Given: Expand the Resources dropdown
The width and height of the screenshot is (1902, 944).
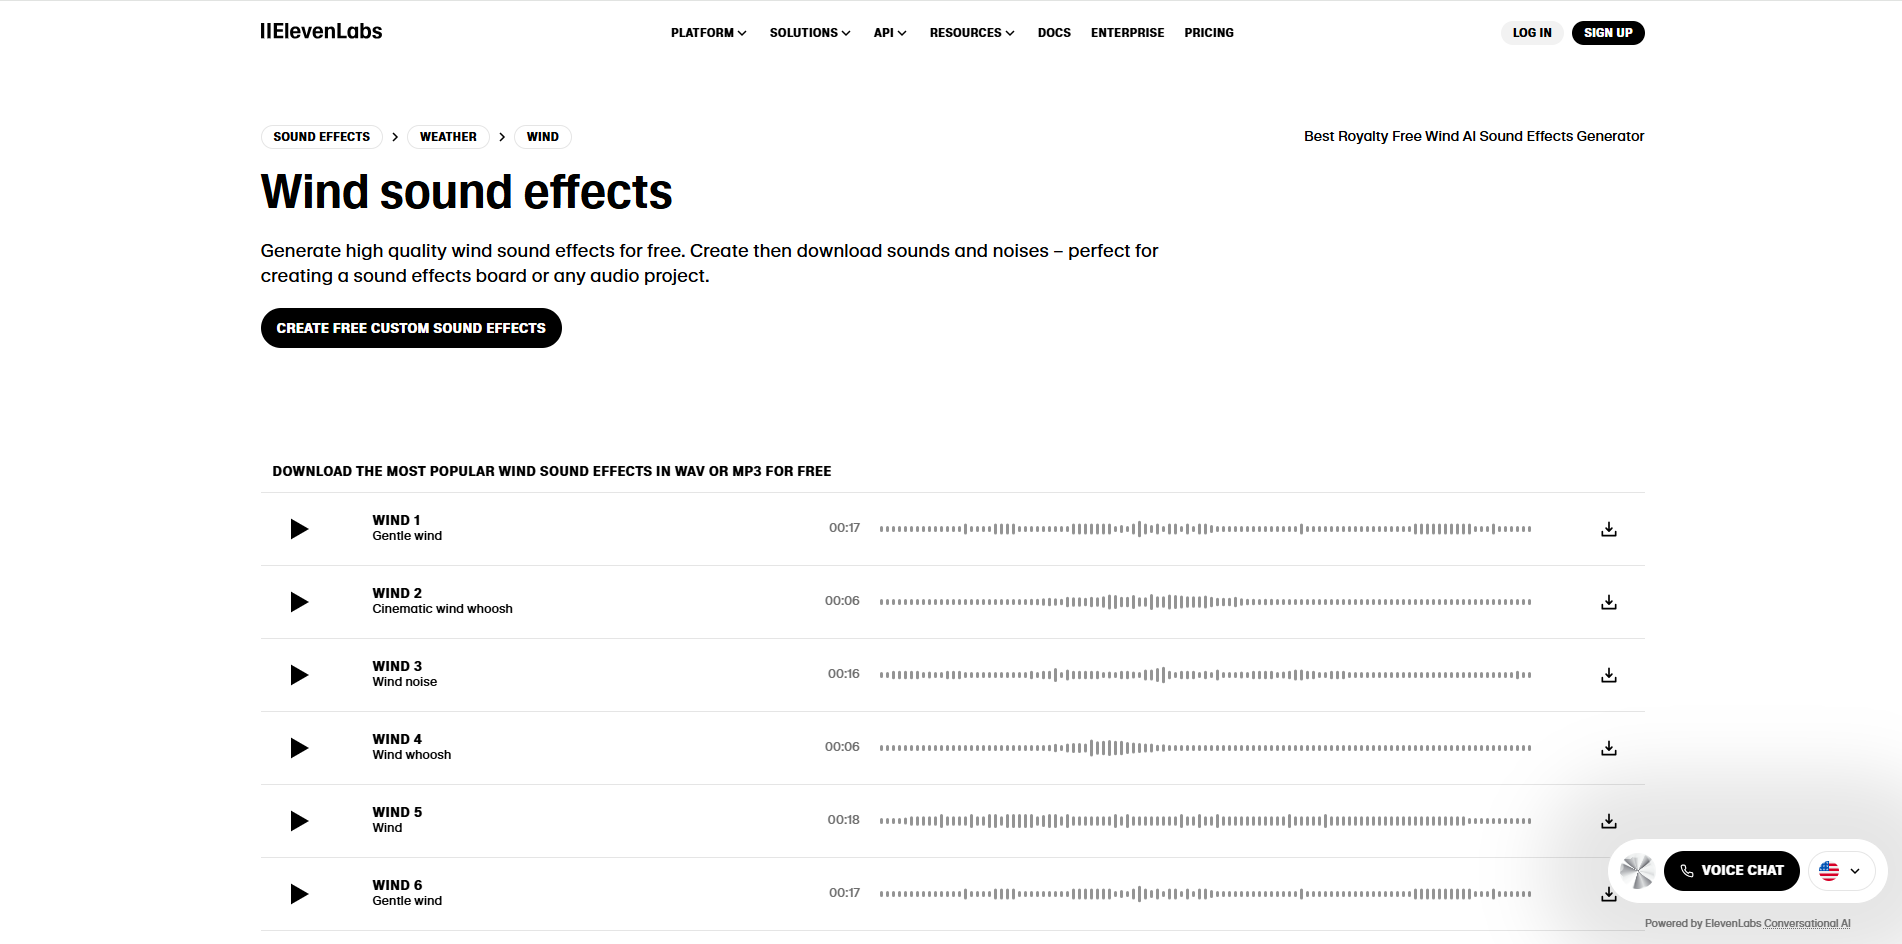Looking at the screenshot, I should [970, 32].
